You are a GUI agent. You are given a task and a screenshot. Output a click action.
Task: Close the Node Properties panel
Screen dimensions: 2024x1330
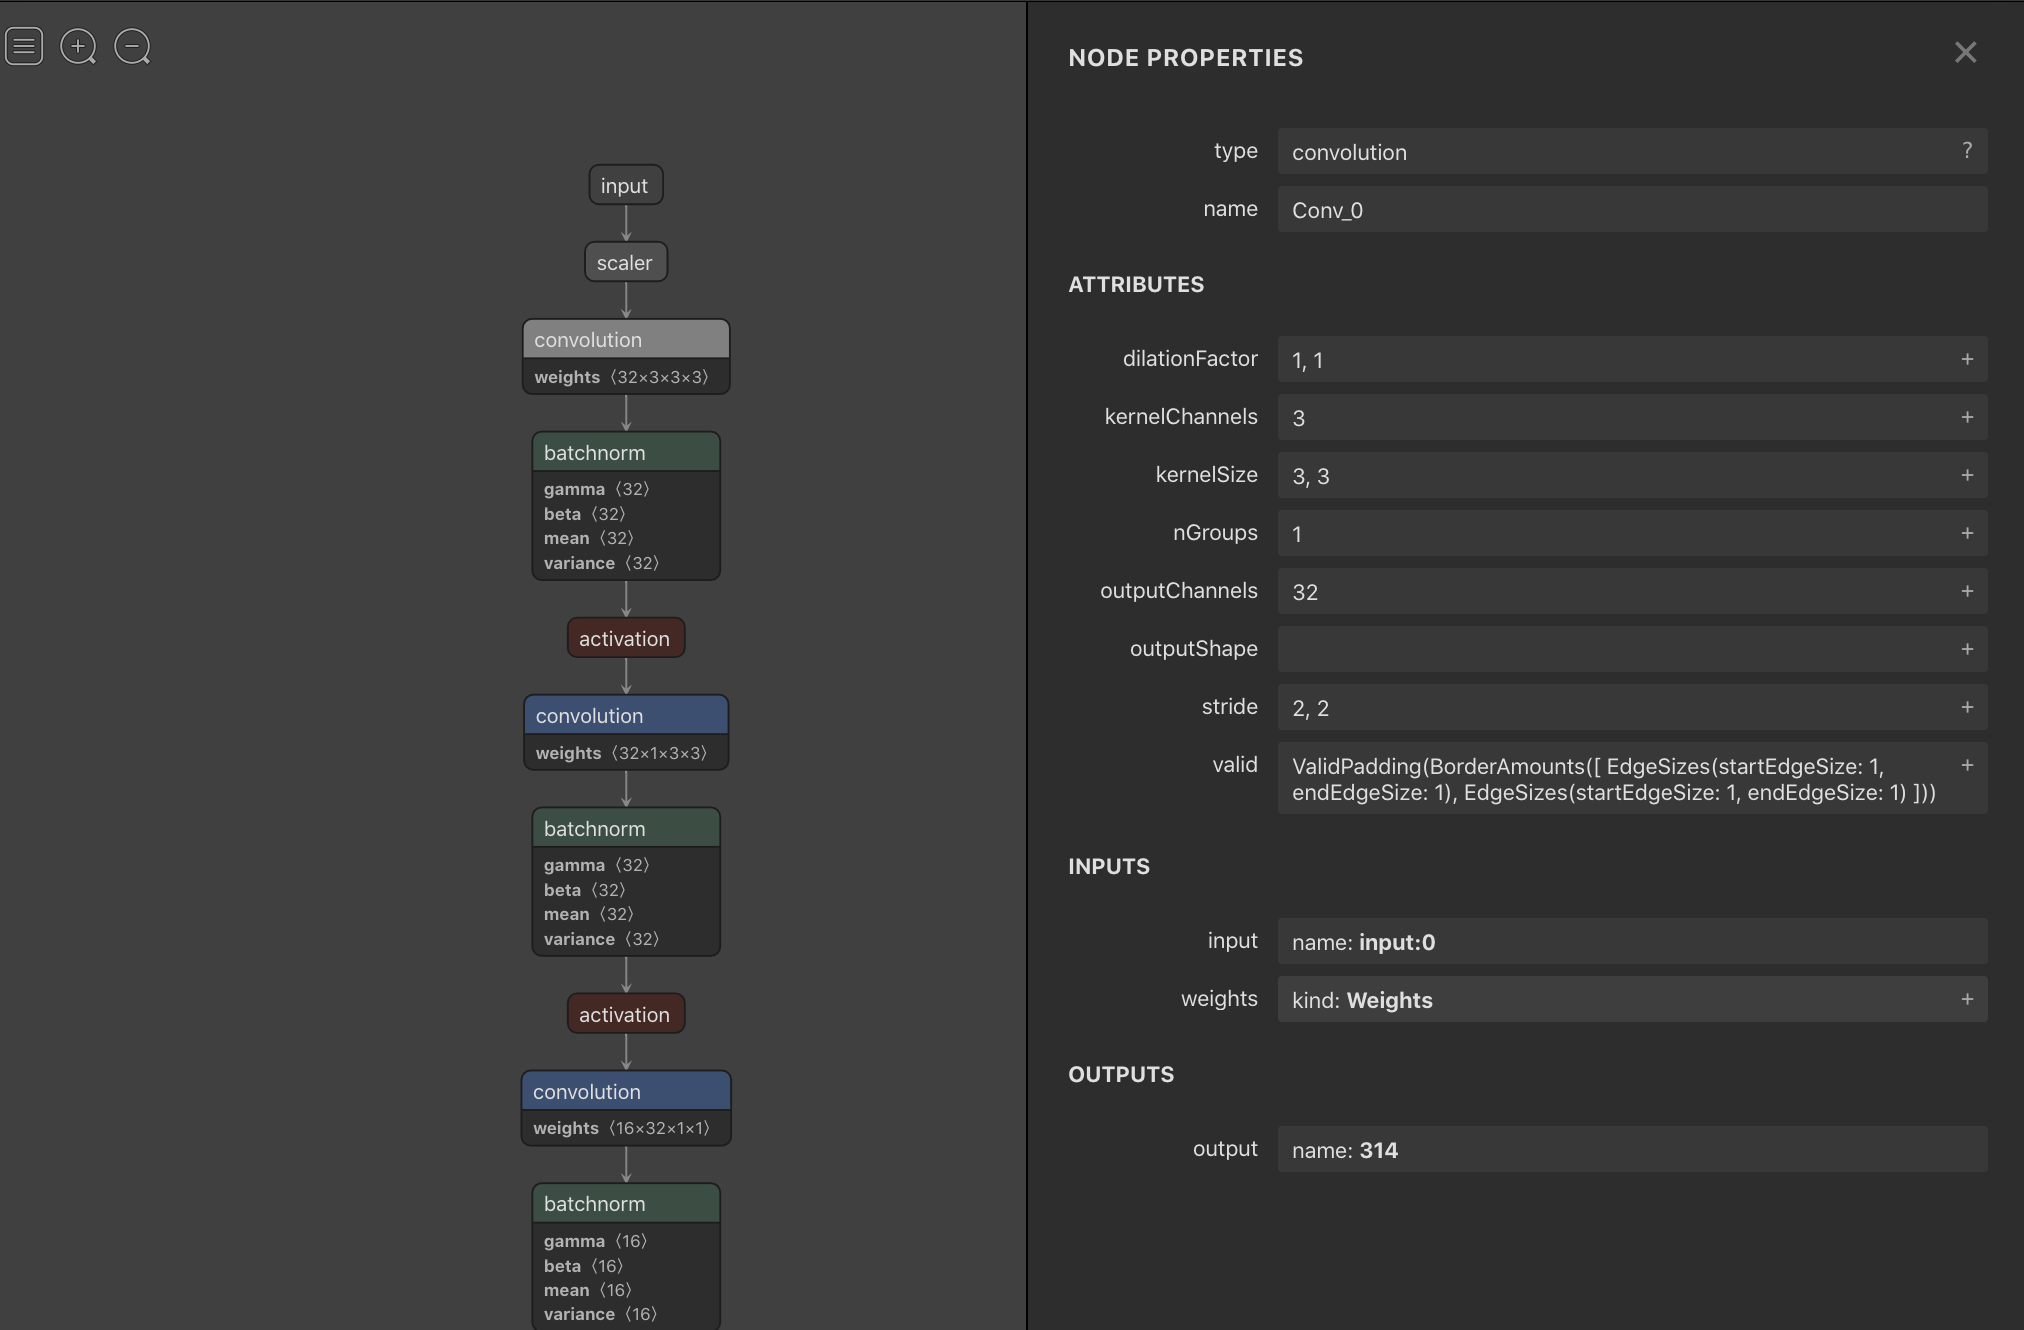[1965, 52]
